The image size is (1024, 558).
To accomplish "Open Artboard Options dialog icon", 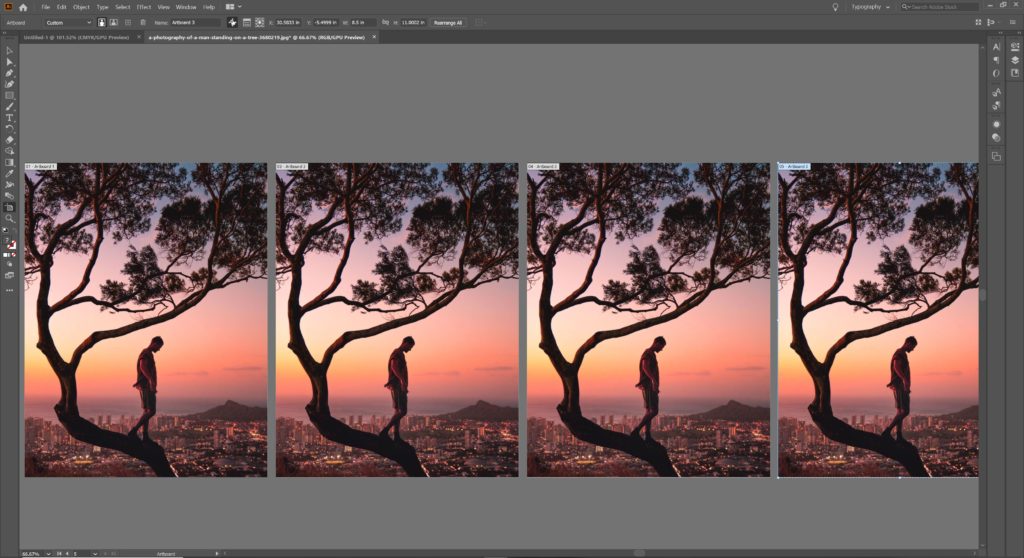I will 247,22.
